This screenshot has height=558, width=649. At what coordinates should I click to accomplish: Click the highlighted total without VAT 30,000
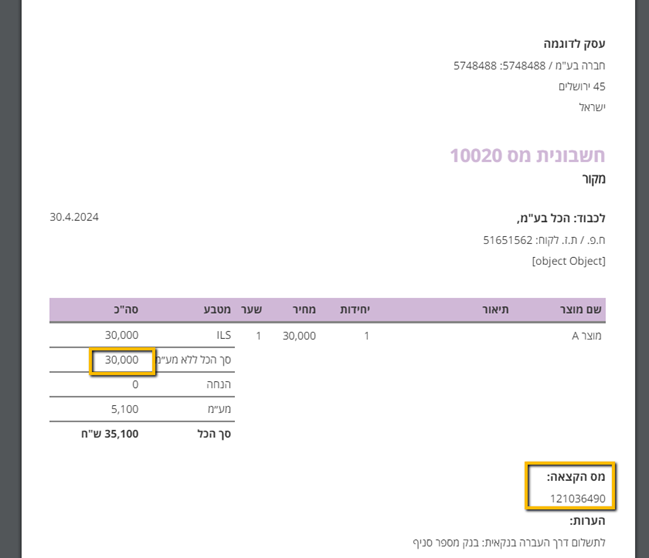click(x=122, y=360)
